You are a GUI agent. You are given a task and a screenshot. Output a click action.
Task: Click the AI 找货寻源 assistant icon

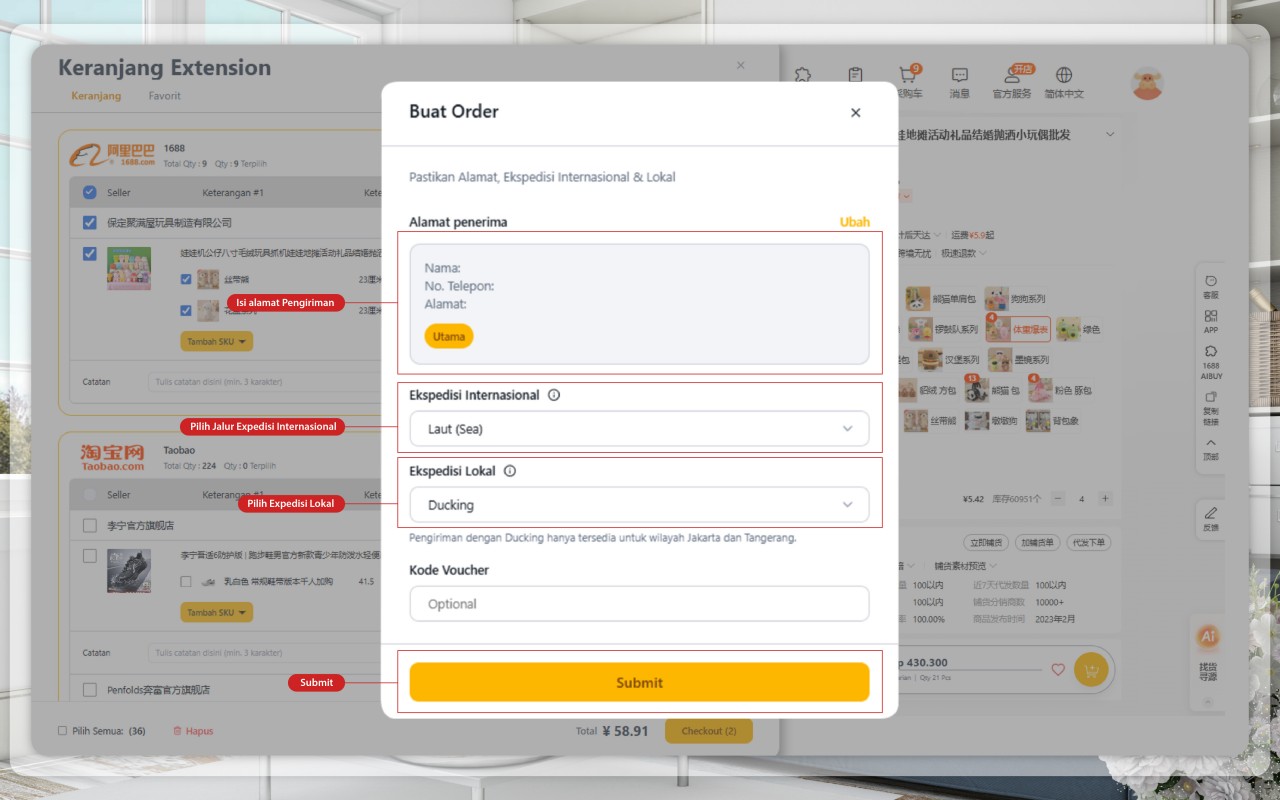pyautogui.click(x=1208, y=637)
